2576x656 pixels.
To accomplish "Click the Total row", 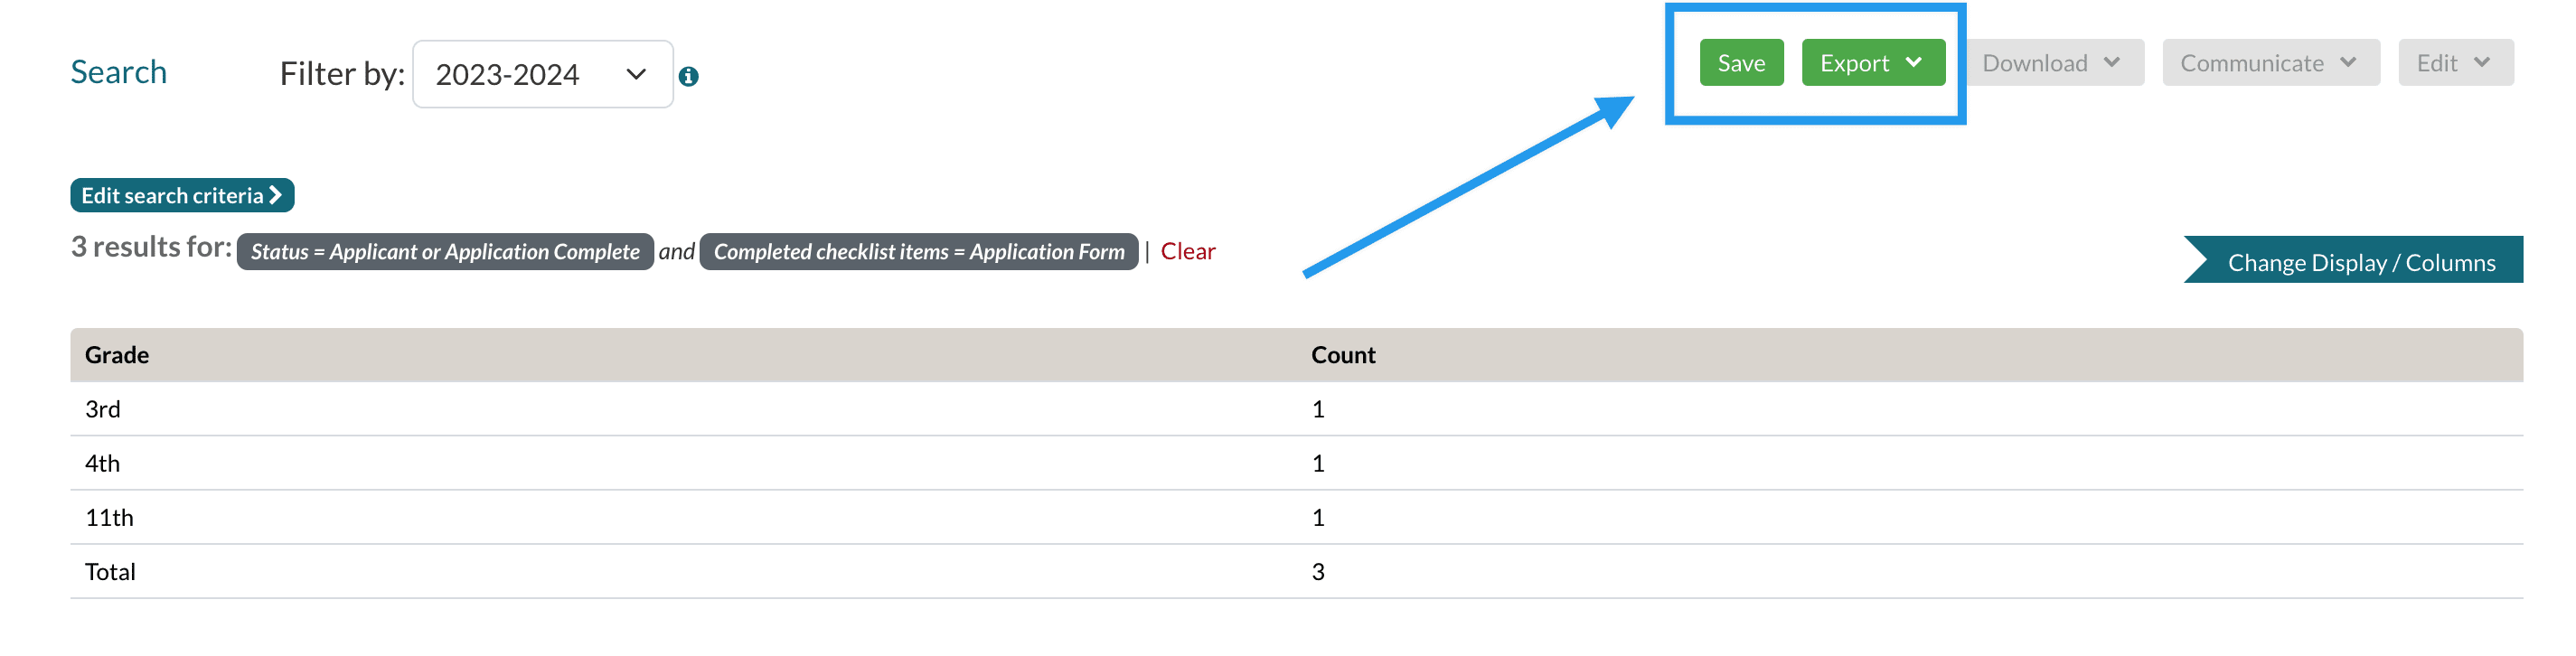I will click(110, 571).
